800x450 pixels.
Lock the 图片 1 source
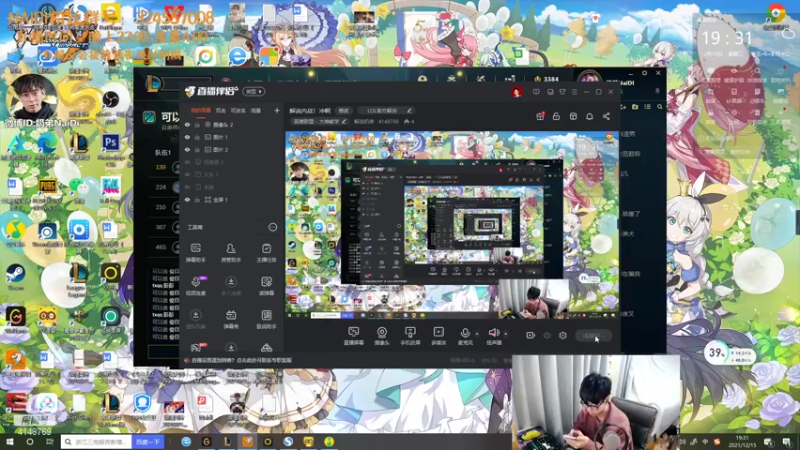[197, 137]
